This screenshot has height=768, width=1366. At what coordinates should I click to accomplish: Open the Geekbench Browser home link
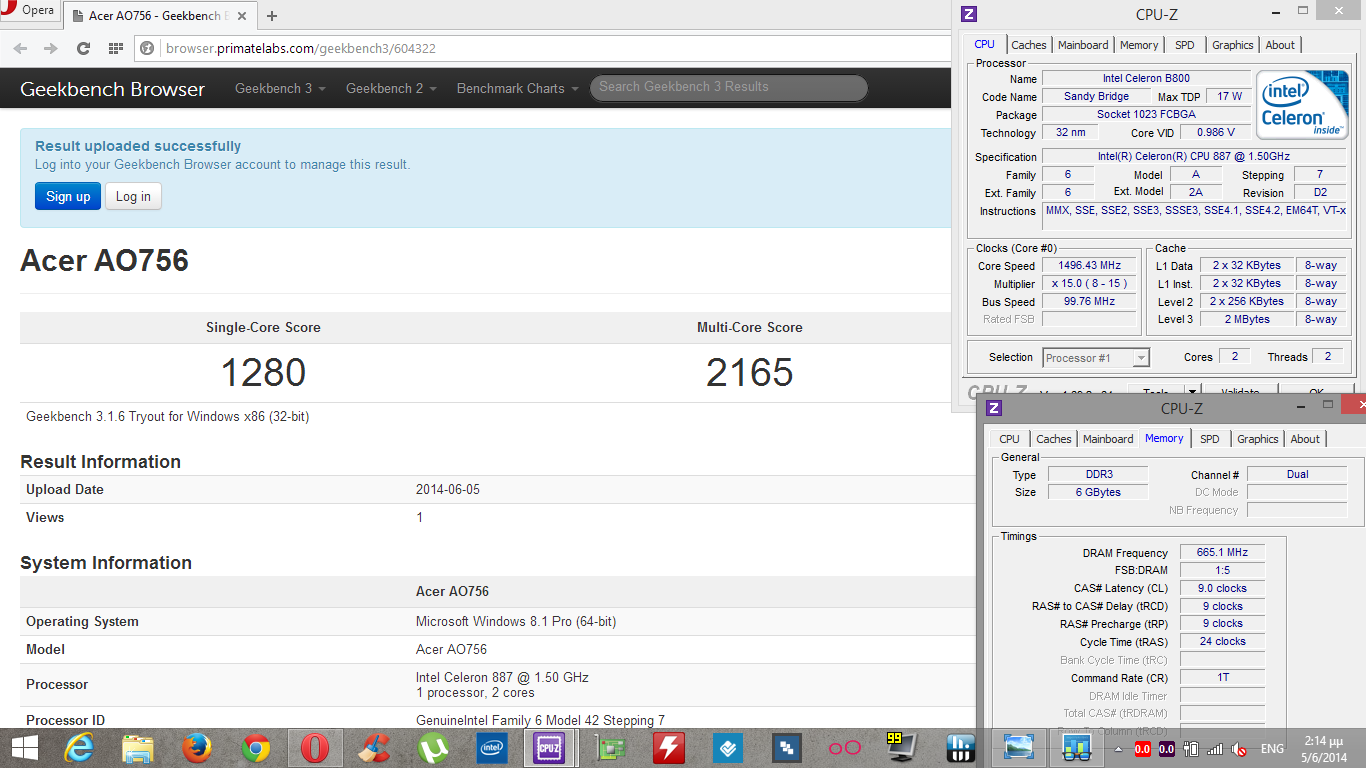coord(112,89)
